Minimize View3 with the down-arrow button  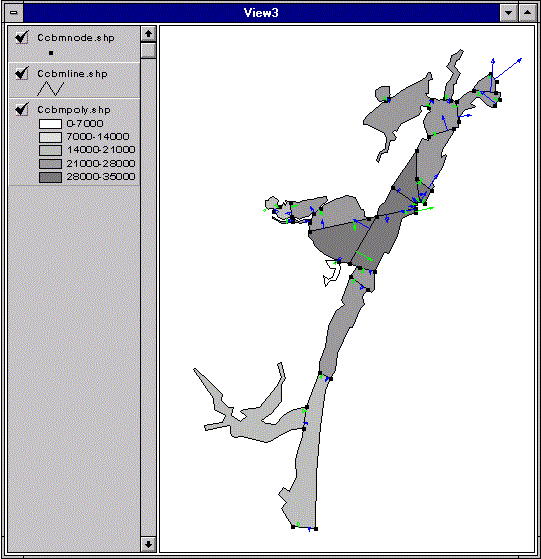[x=509, y=13]
